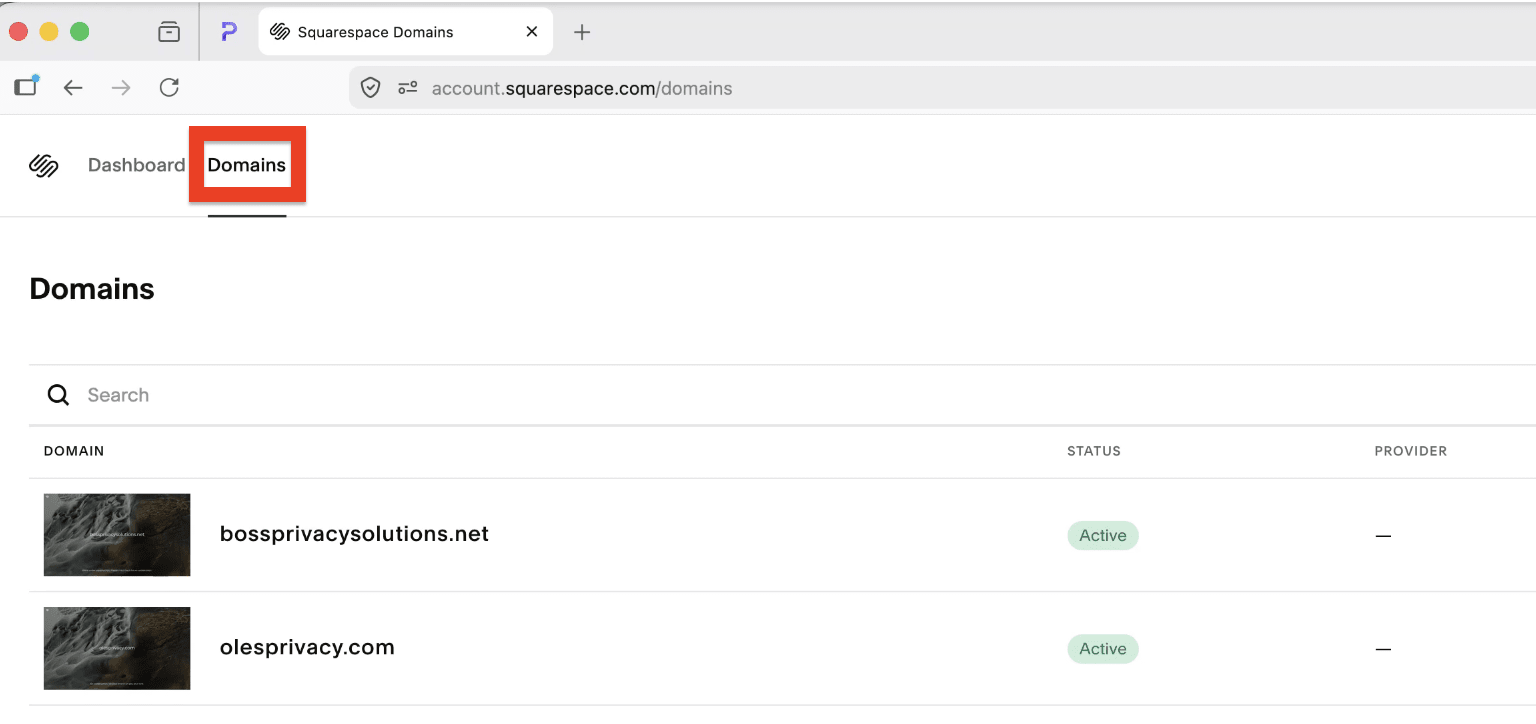The image size is (1536, 724).
Task: Open bossprivacysolutions.net thumbnail
Action: click(117, 535)
